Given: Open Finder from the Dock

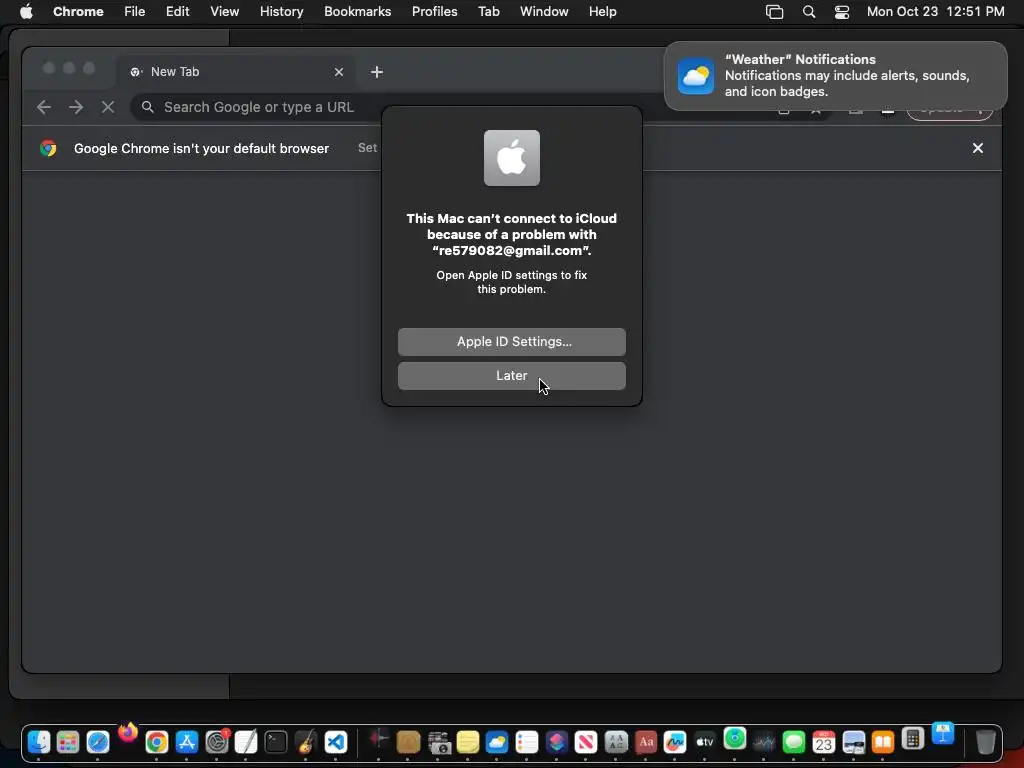Looking at the screenshot, I should pyautogui.click(x=39, y=742).
